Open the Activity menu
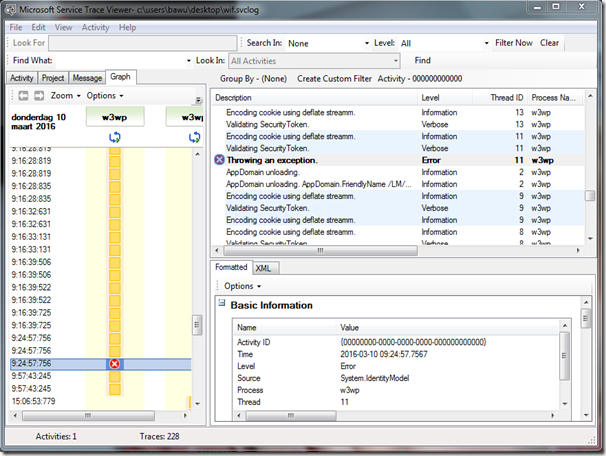Image resolution: width=606 pixels, height=456 pixels. coord(95,27)
